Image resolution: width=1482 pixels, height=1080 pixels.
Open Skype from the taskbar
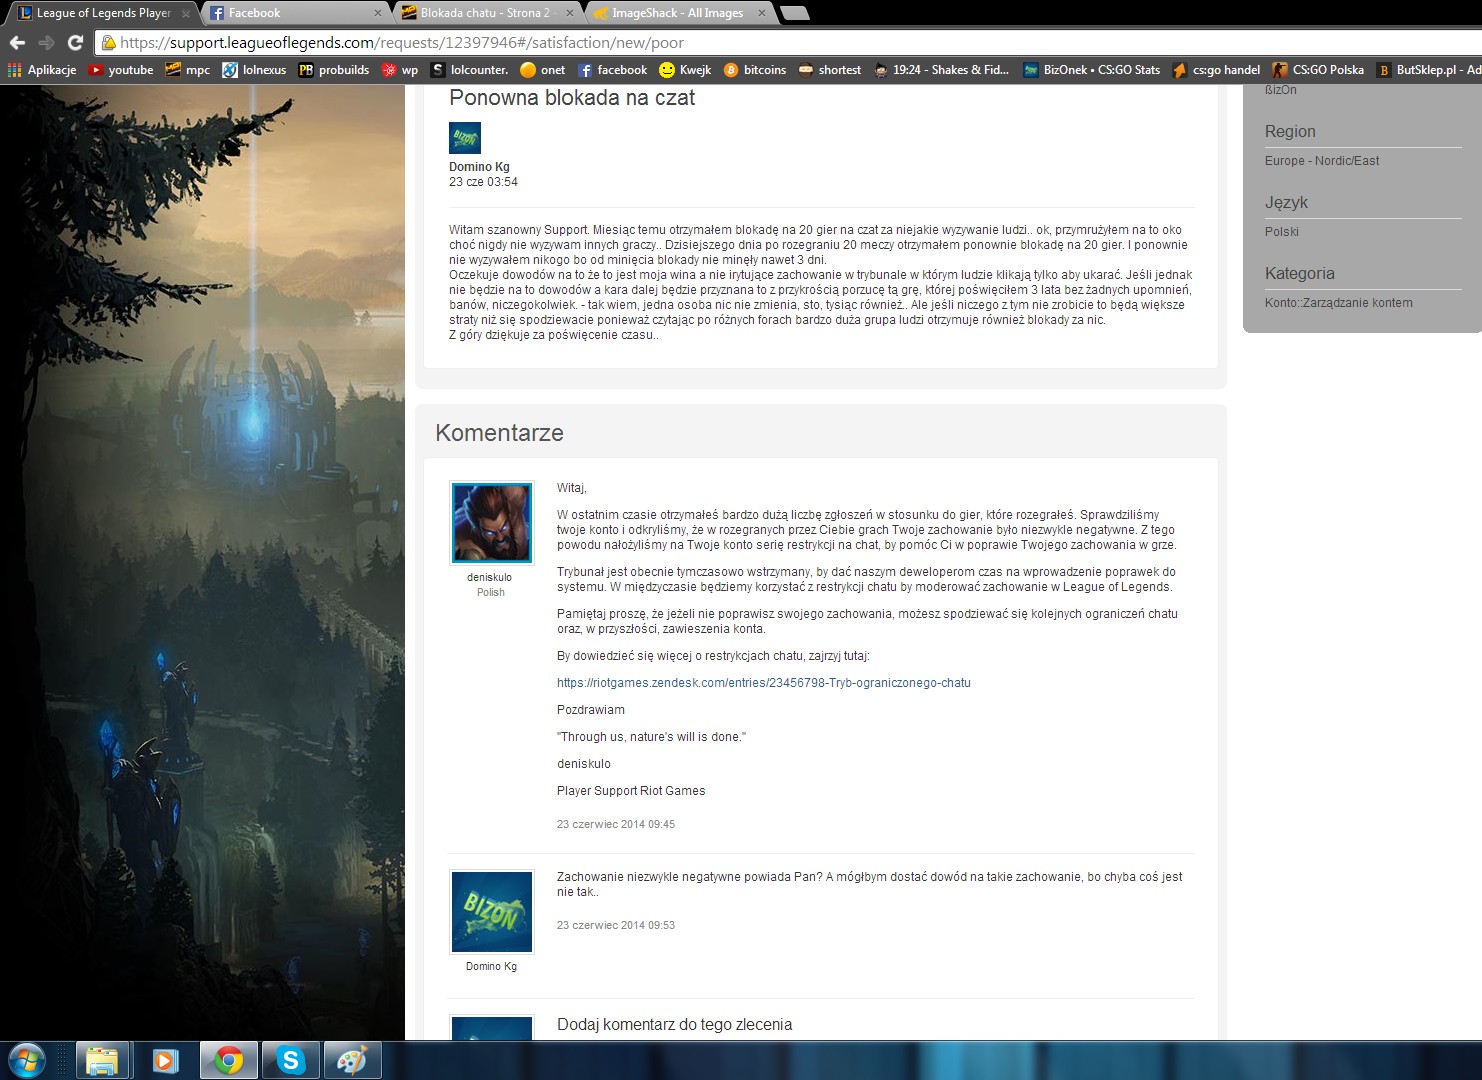[x=291, y=1060]
